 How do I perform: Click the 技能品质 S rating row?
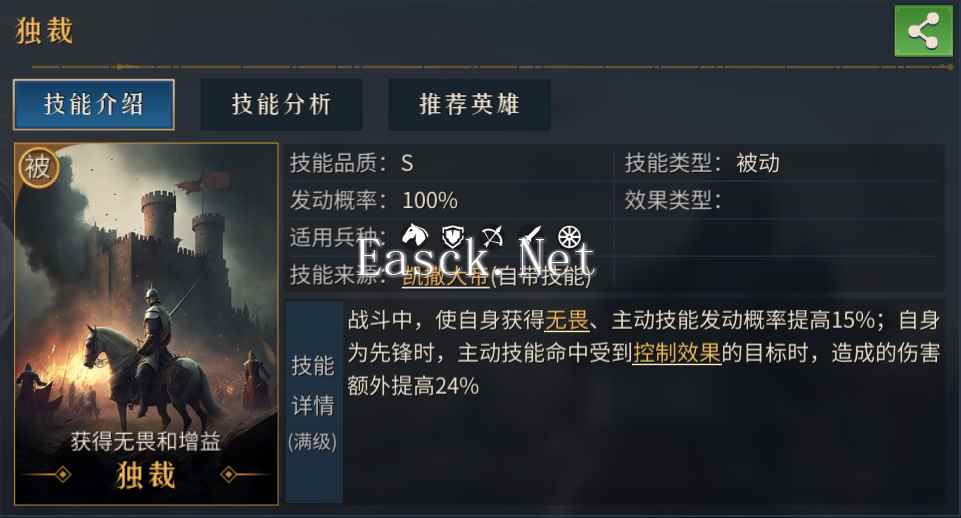[450, 163]
